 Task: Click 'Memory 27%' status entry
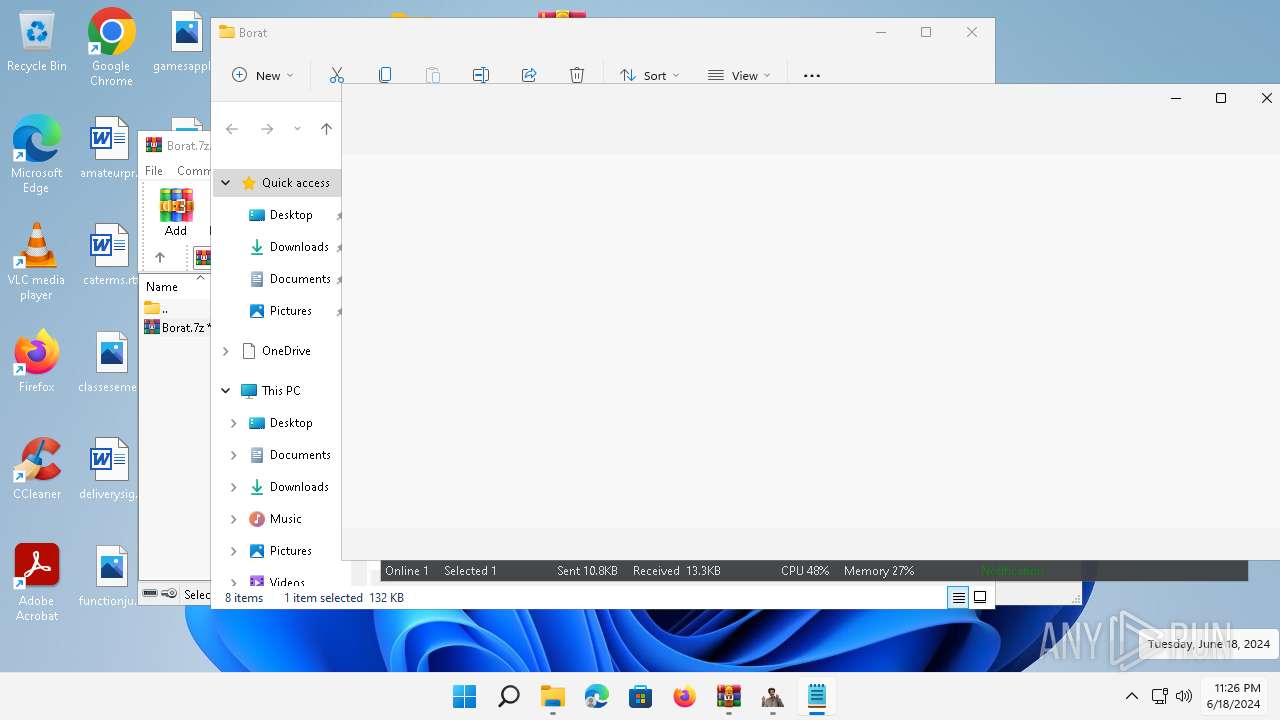click(879, 571)
